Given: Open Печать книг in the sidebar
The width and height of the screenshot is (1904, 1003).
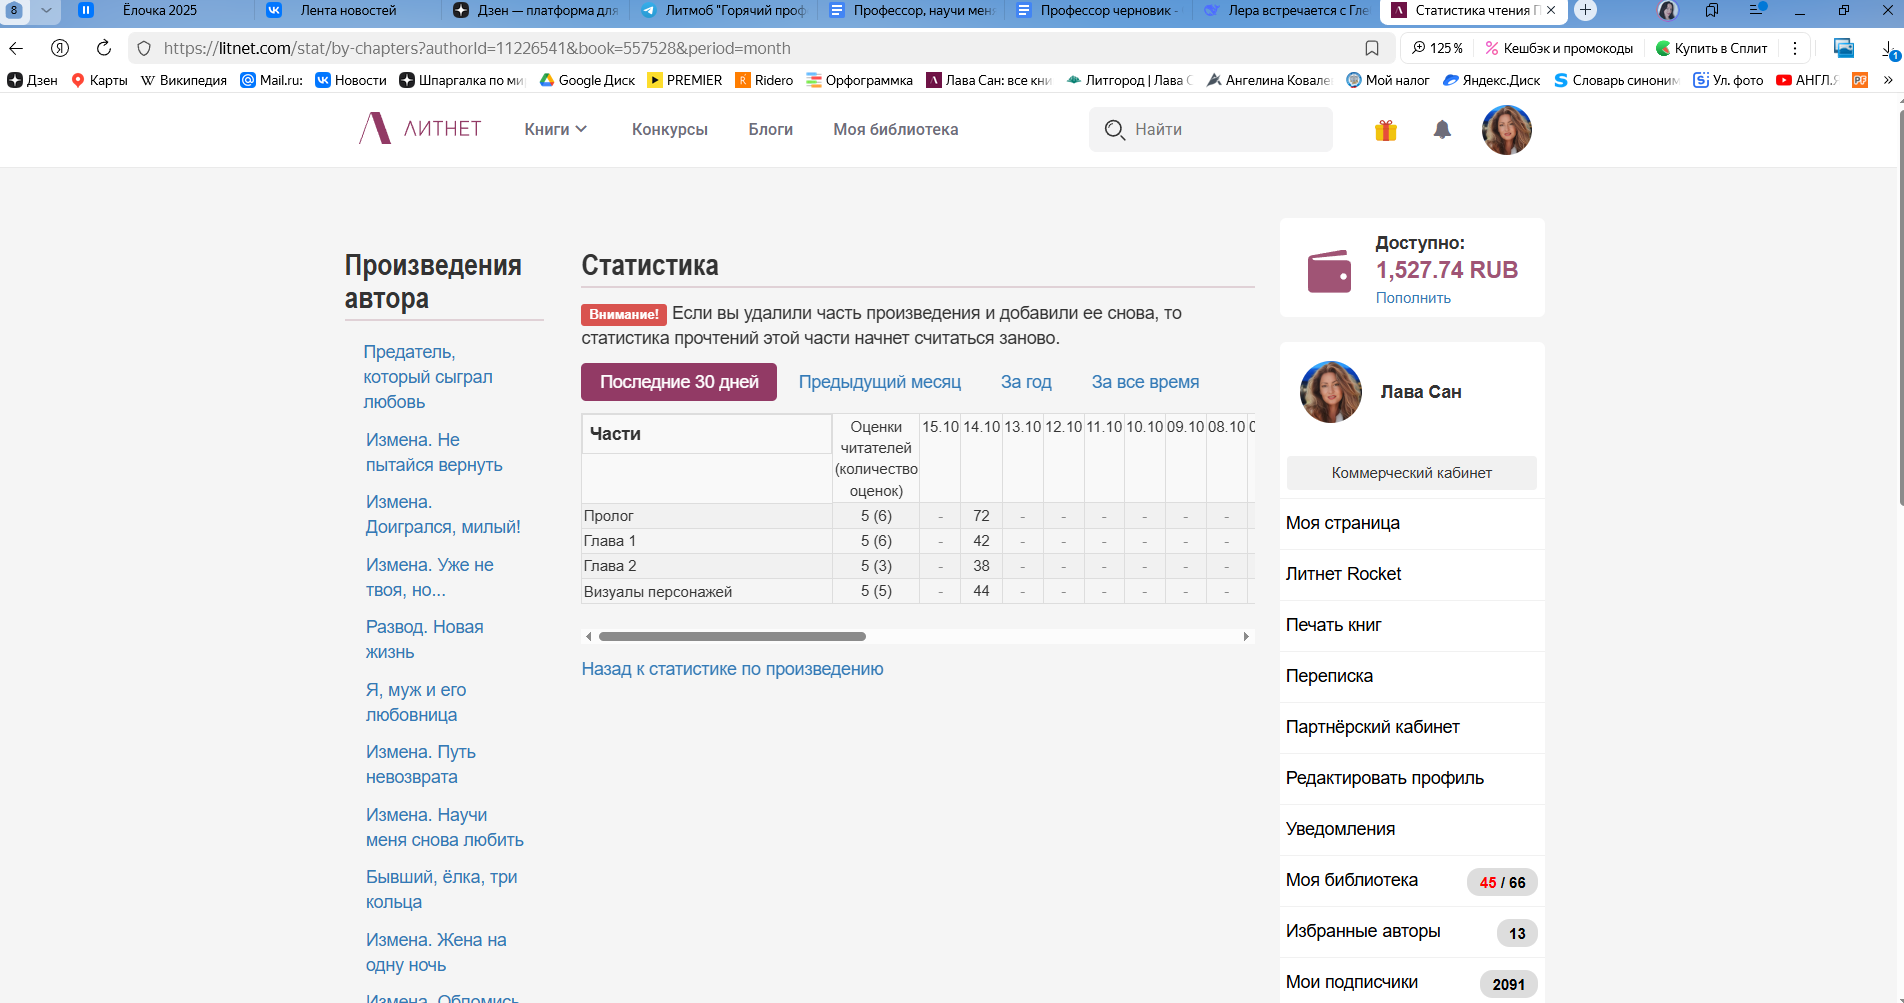Looking at the screenshot, I should coord(1412,625).
